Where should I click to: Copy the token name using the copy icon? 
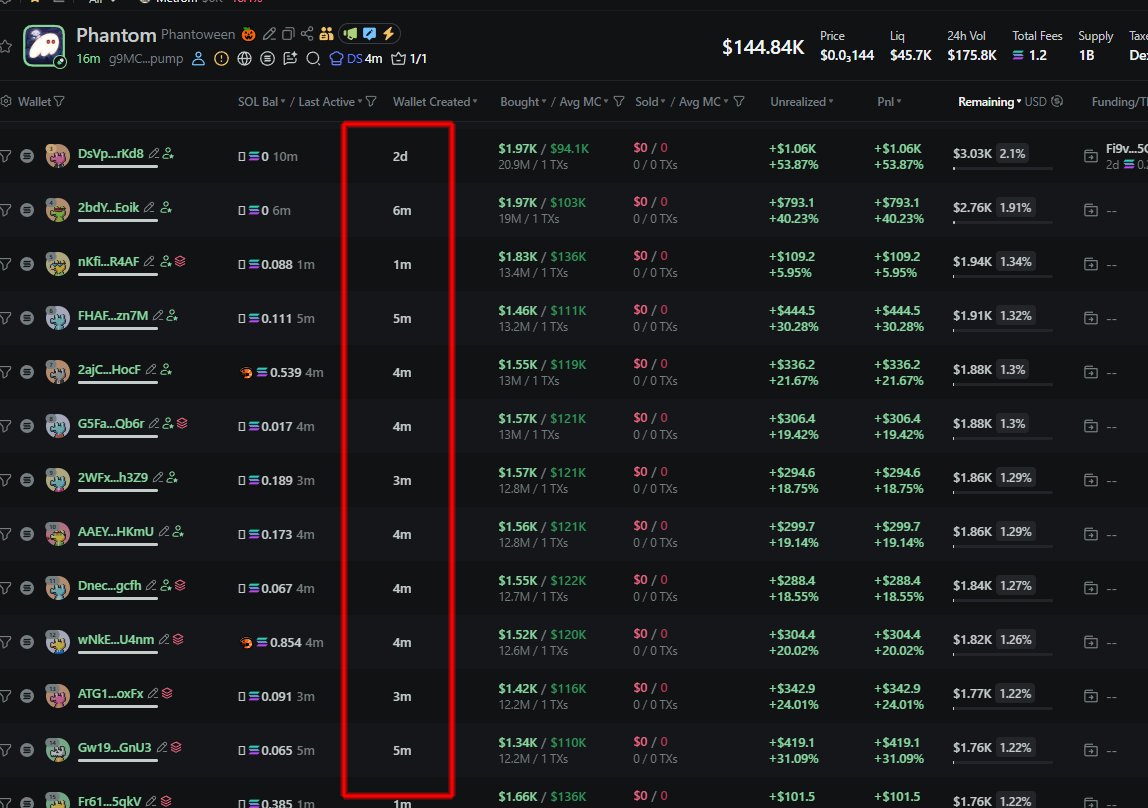point(288,35)
